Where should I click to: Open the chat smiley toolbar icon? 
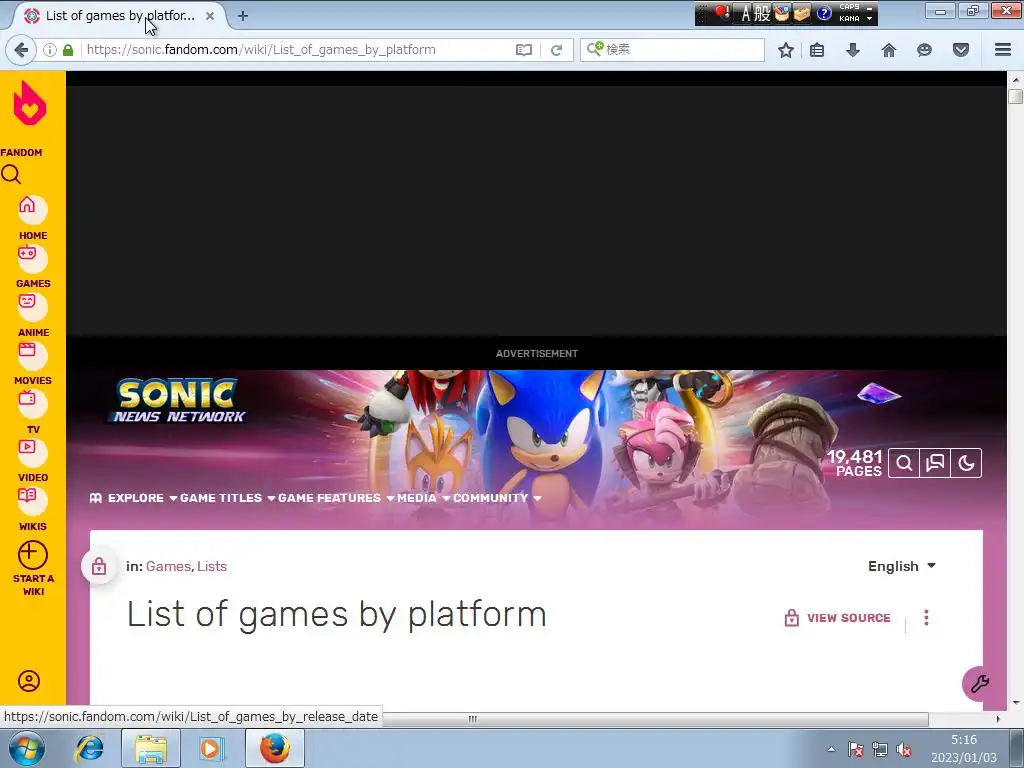pos(924,50)
